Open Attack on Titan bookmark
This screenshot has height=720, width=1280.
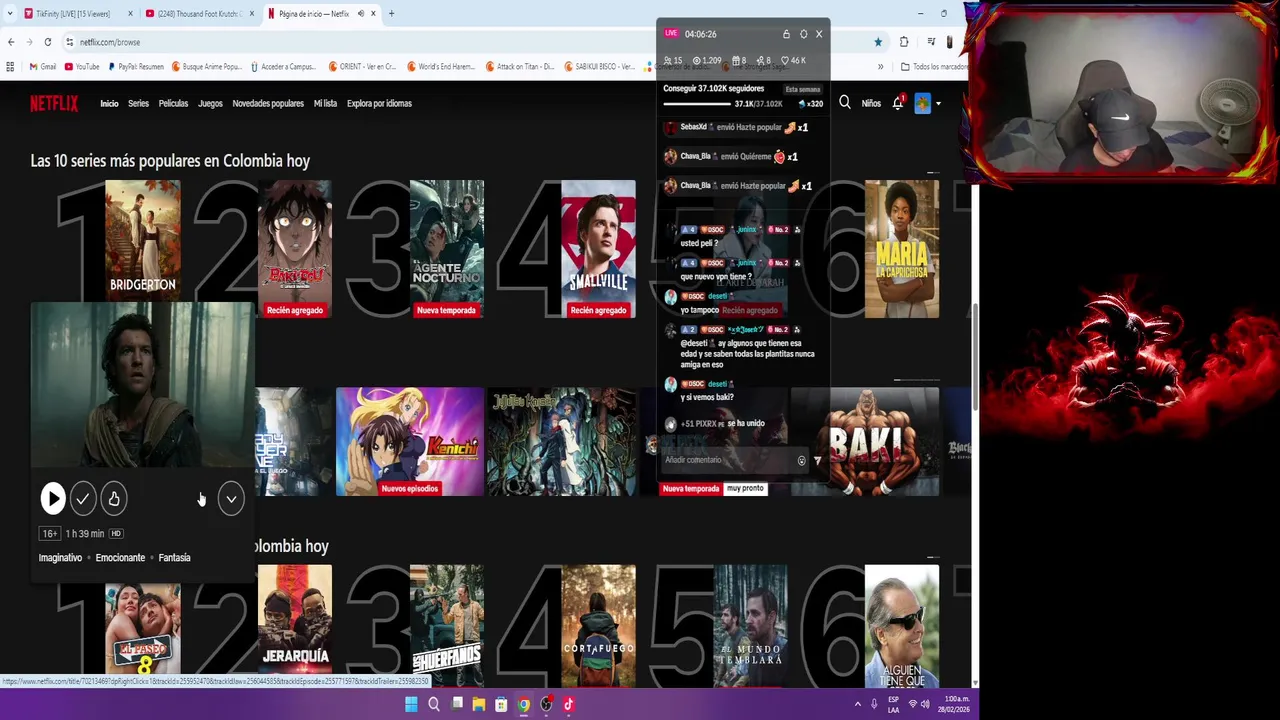(x=520, y=67)
